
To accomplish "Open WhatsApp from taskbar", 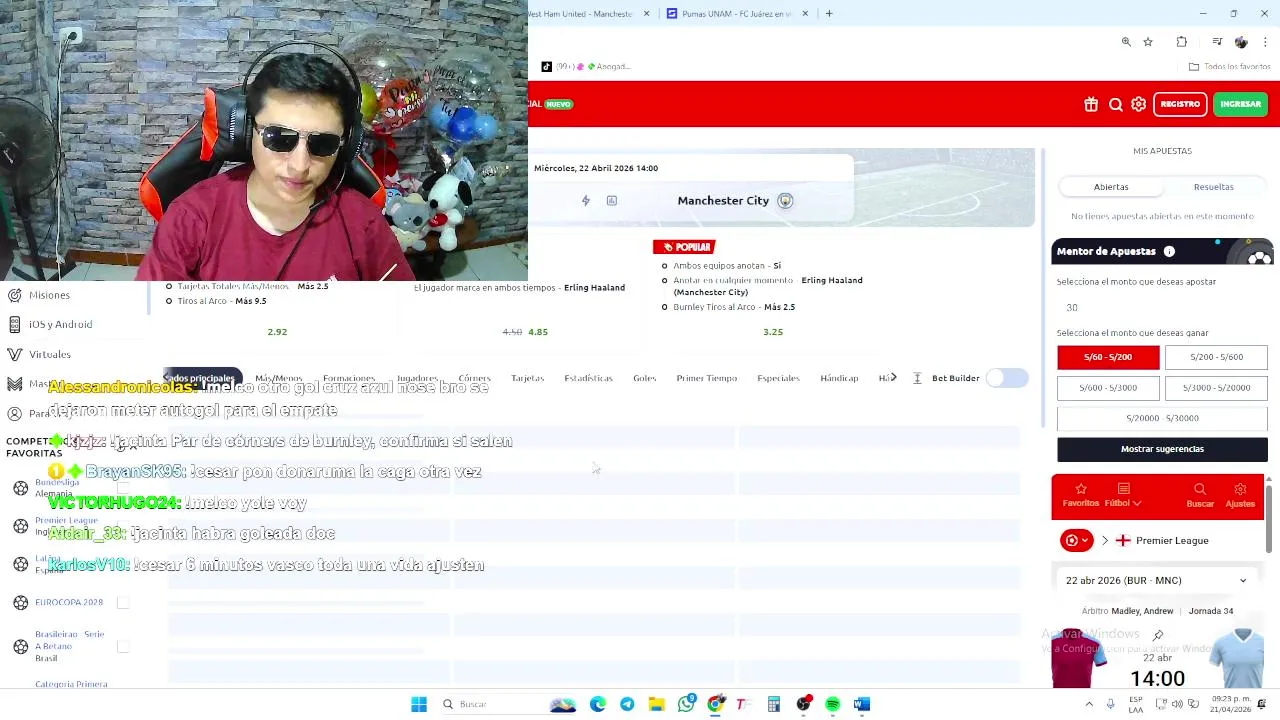I will click(x=686, y=705).
